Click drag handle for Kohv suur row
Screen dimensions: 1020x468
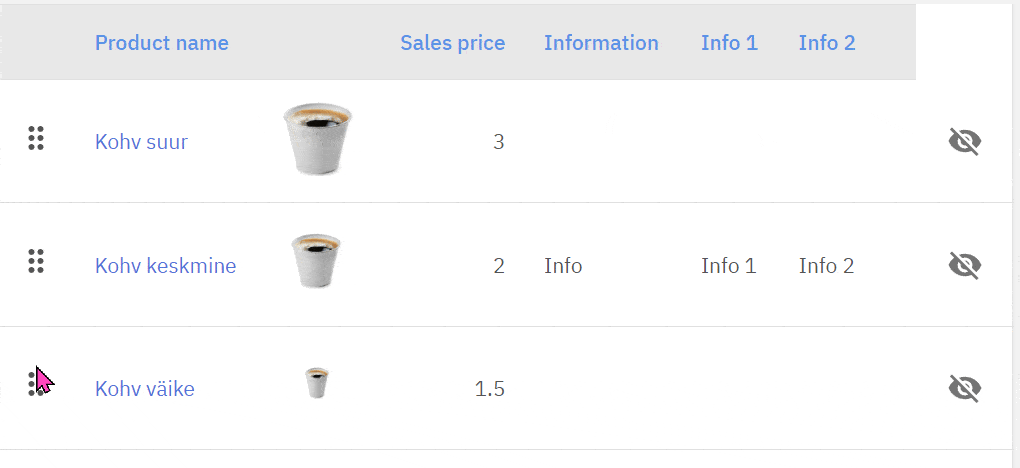click(x=36, y=139)
